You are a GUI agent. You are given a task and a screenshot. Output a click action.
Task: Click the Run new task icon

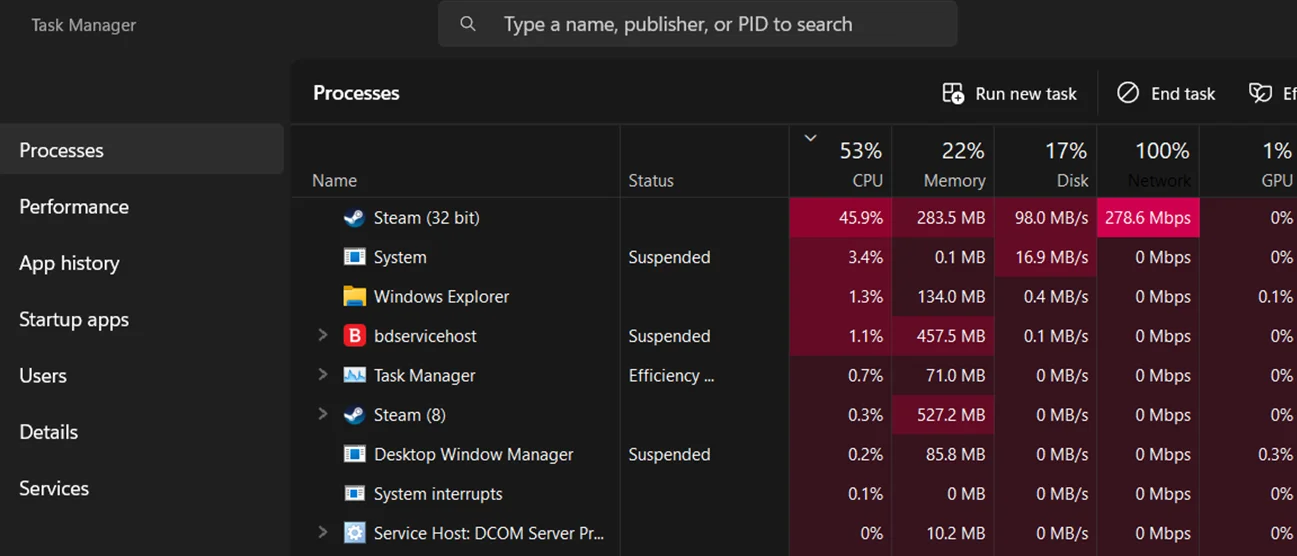(x=953, y=93)
